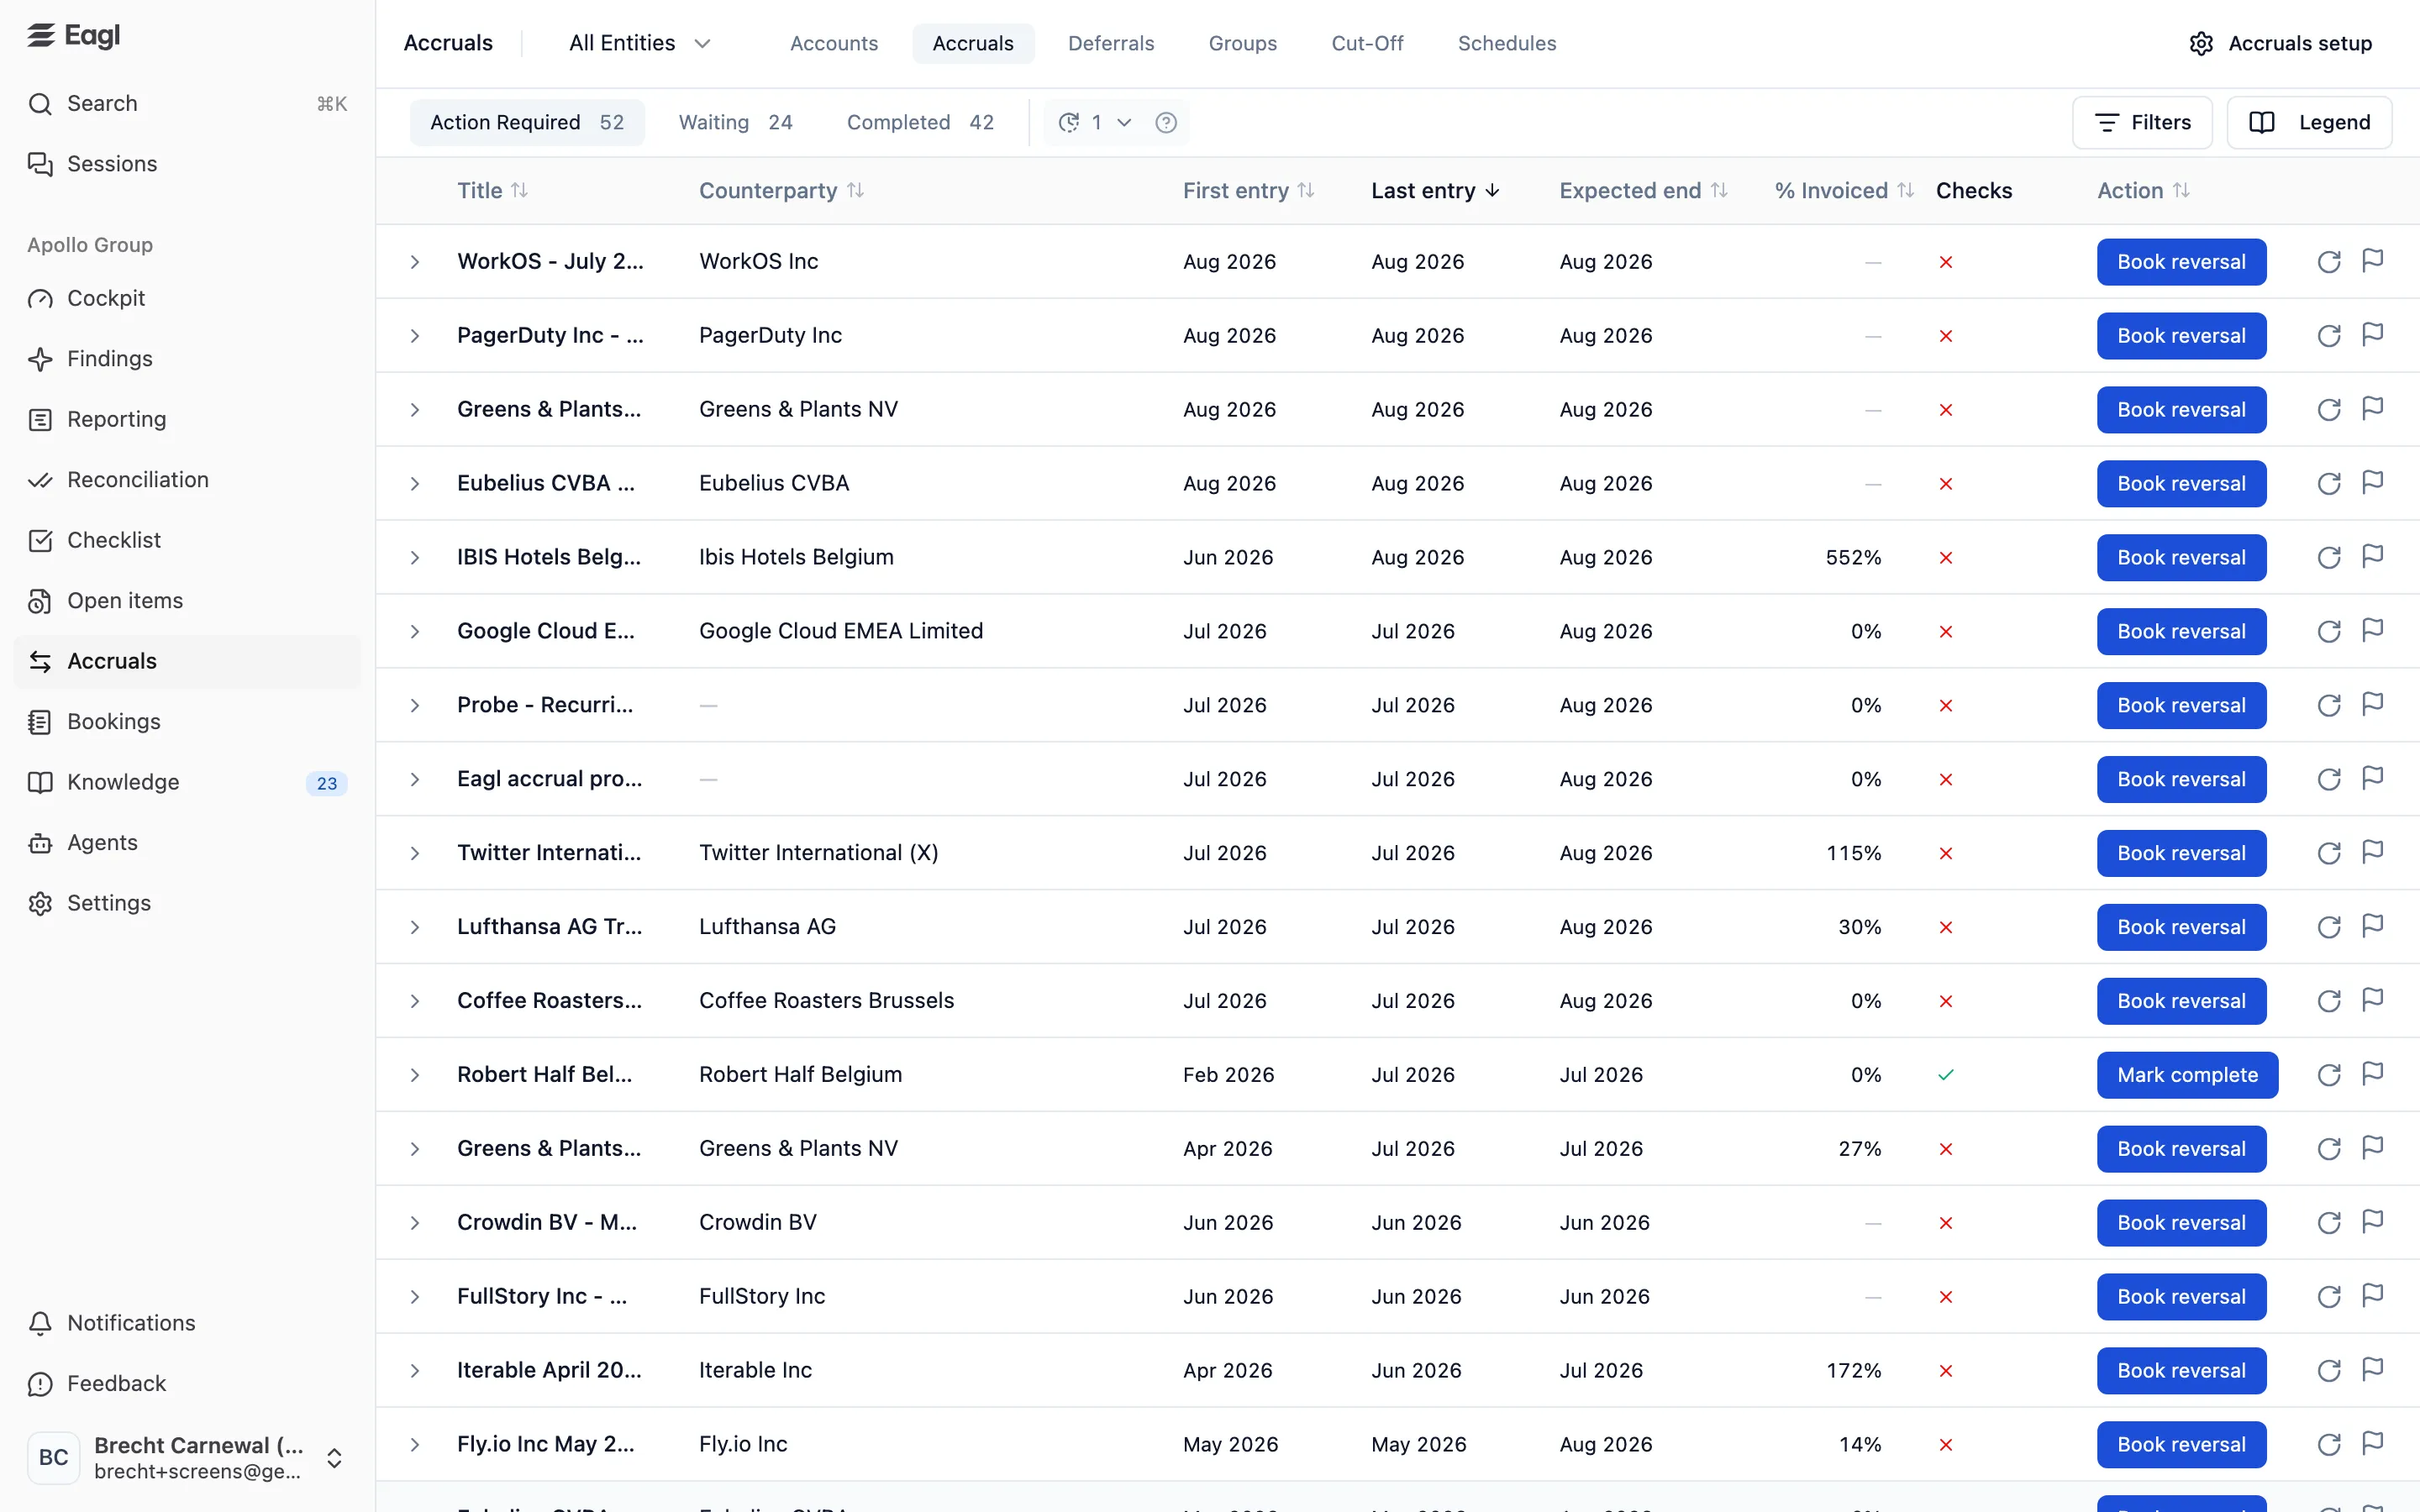Click the help question mark icon
2420x1512 pixels.
click(1166, 123)
